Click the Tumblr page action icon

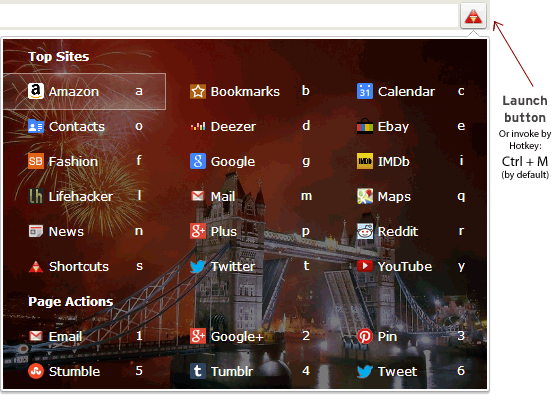pos(198,371)
